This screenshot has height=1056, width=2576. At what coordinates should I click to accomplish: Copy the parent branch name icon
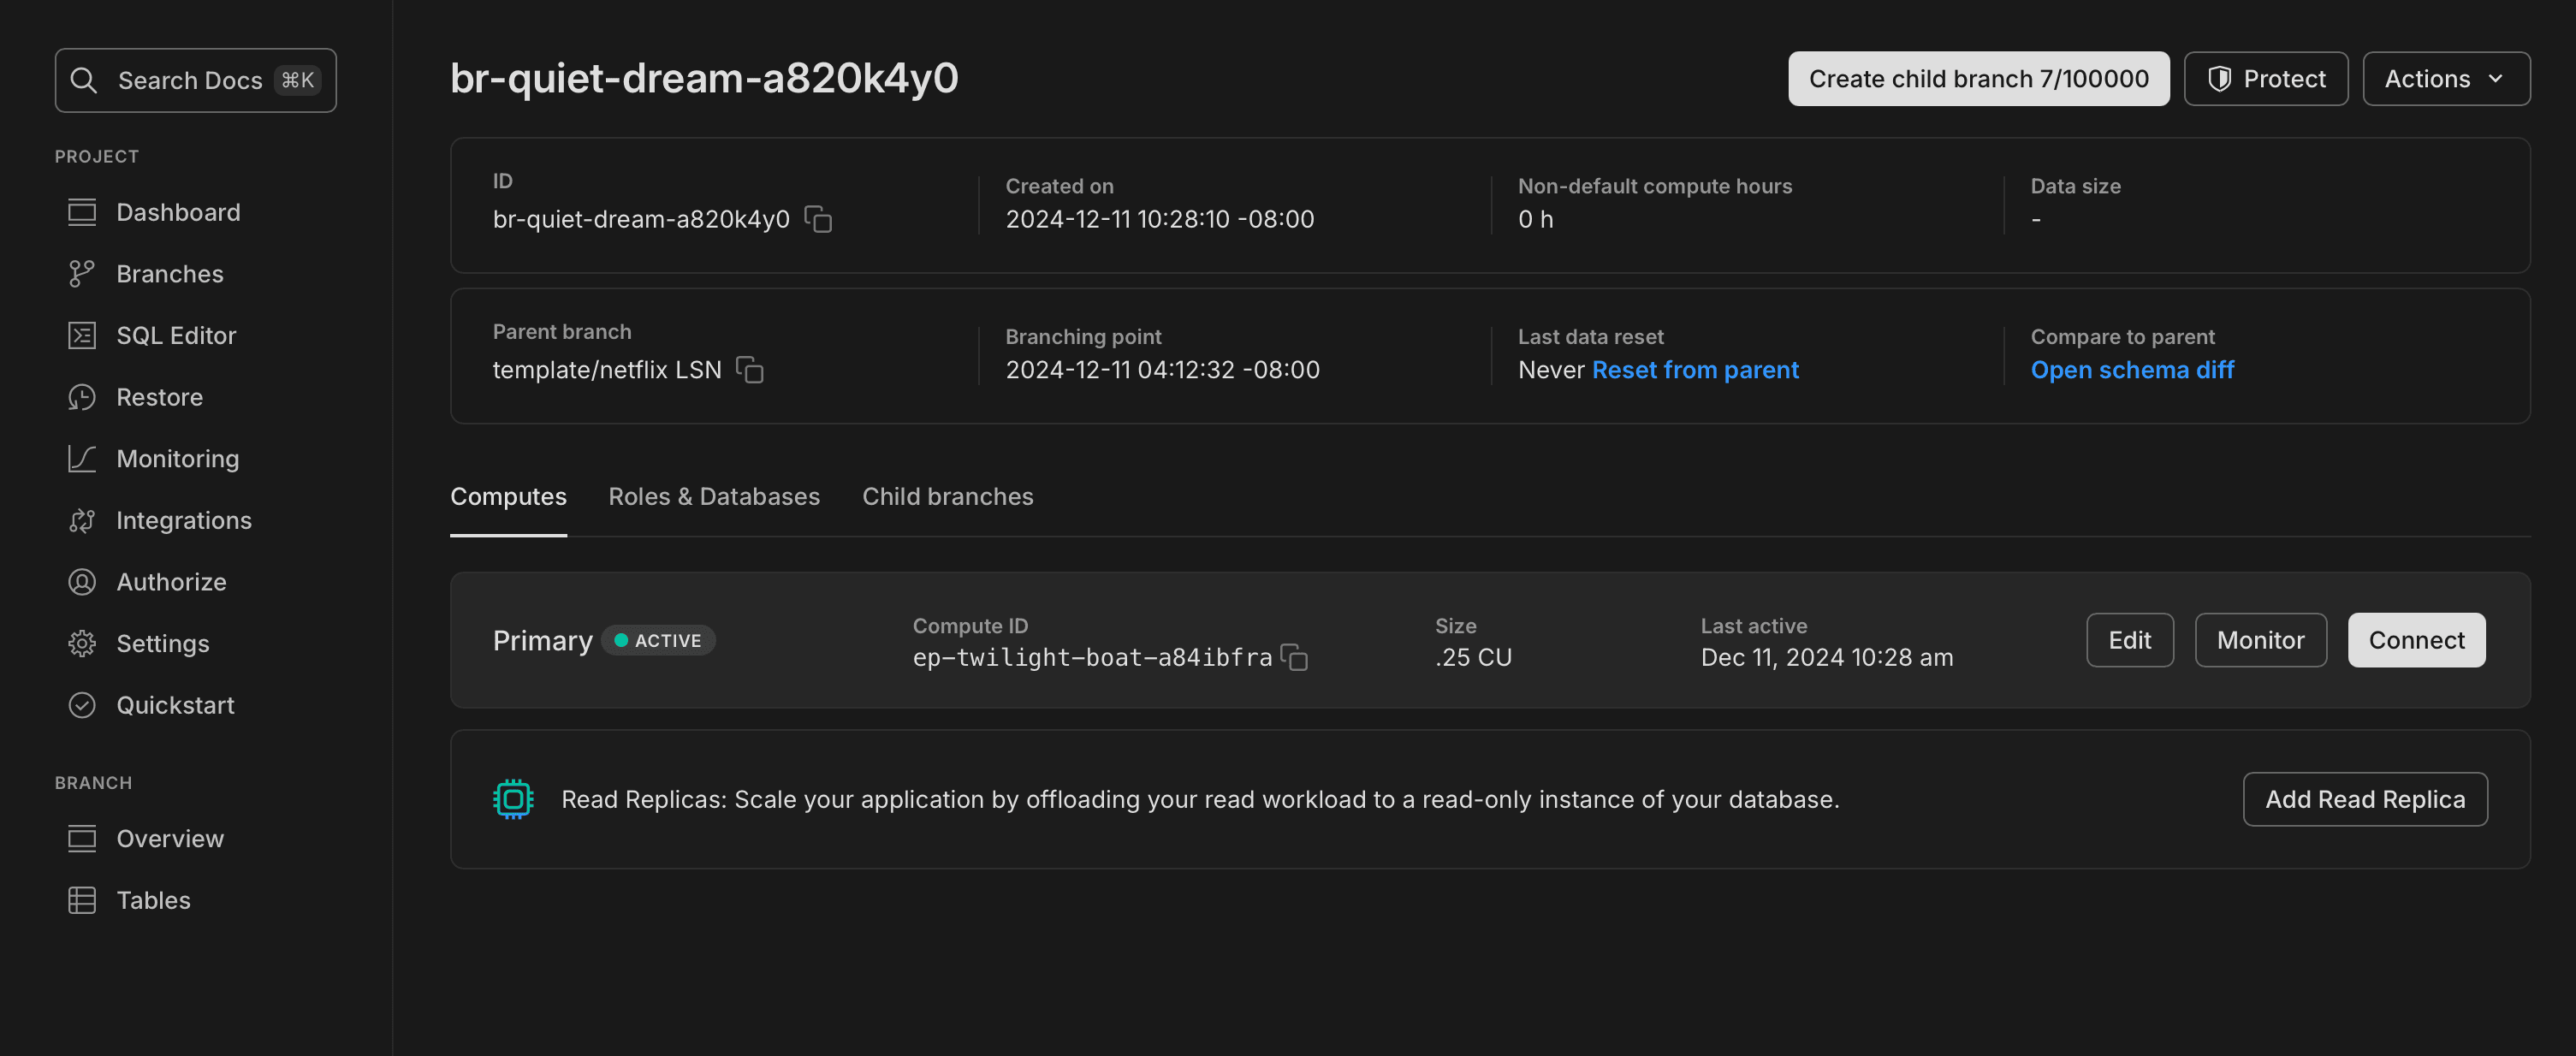click(x=749, y=370)
